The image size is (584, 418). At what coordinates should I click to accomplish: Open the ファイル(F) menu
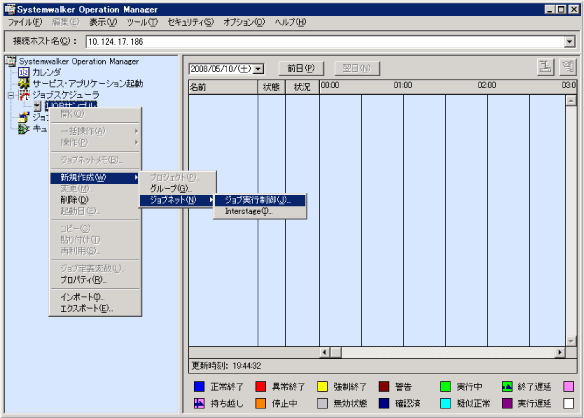point(25,22)
